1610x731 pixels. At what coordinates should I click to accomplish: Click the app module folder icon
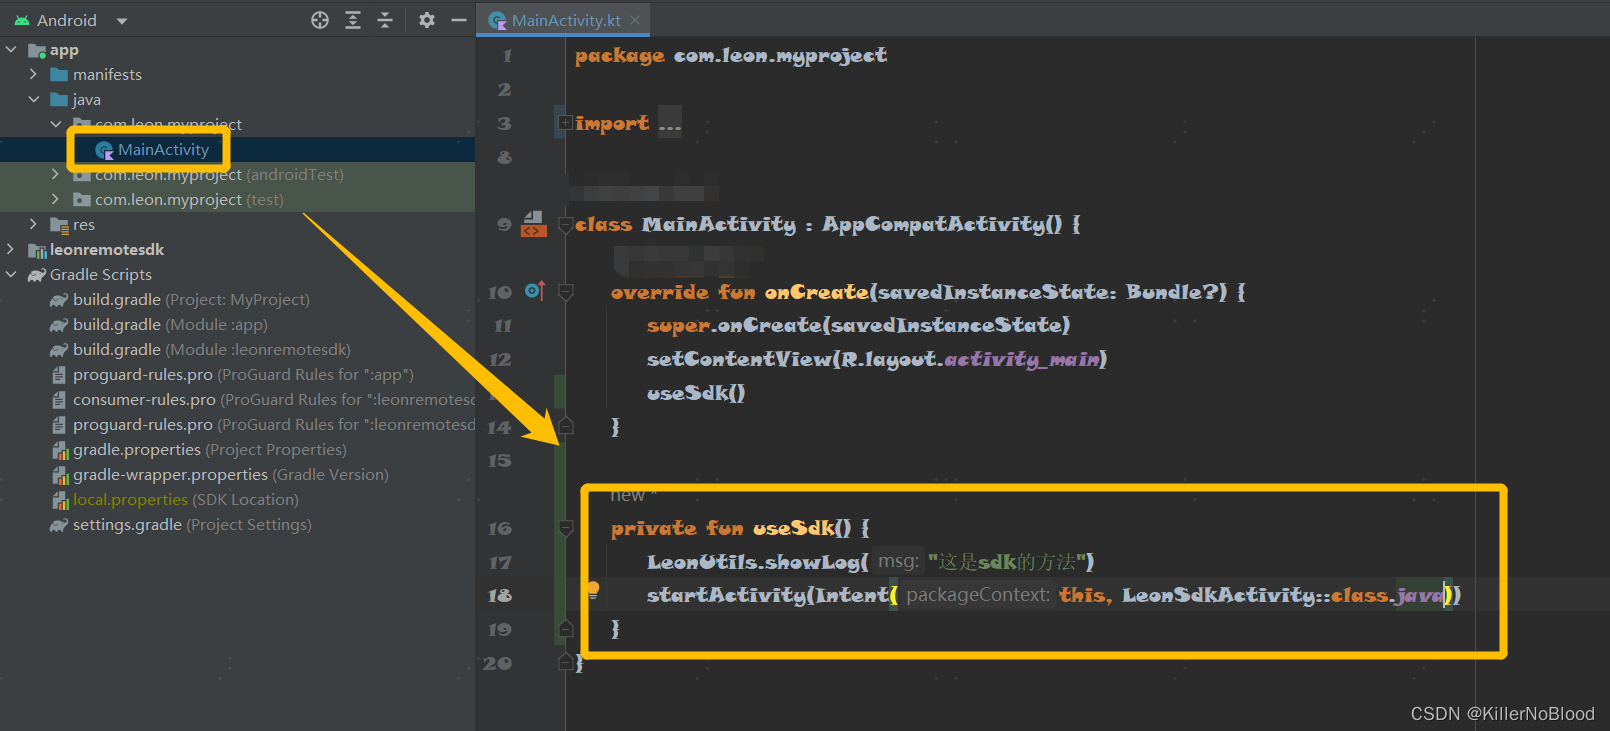click(x=37, y=50)
